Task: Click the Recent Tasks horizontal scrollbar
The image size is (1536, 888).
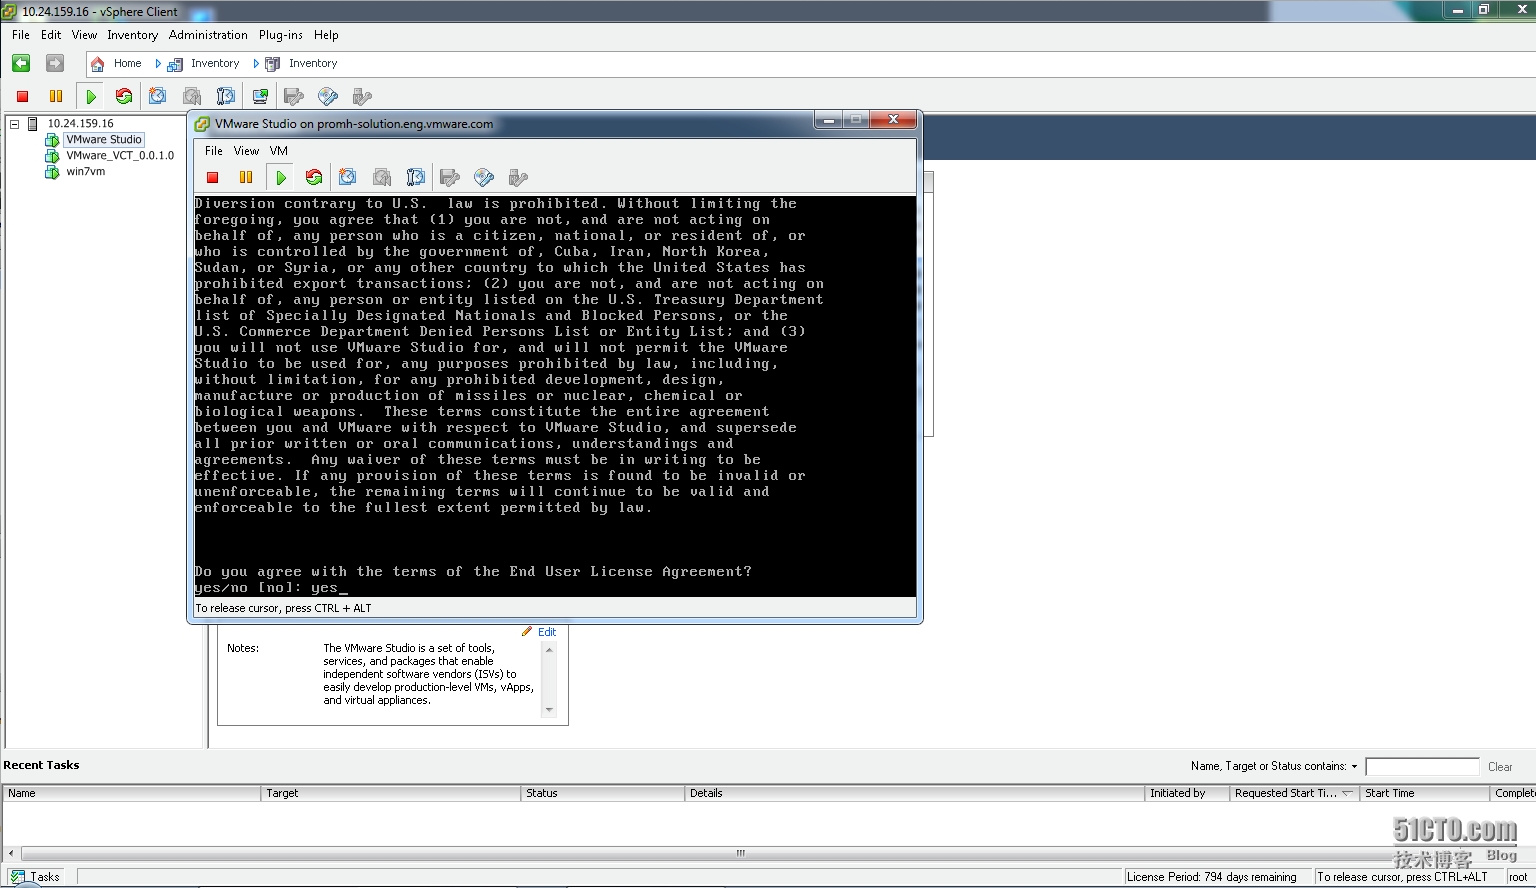Action: point(740,853)
